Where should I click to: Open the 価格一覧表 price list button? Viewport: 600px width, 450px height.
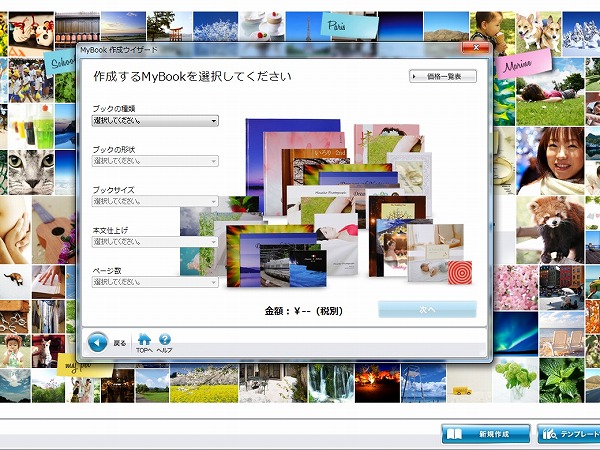tap(443, 76)
